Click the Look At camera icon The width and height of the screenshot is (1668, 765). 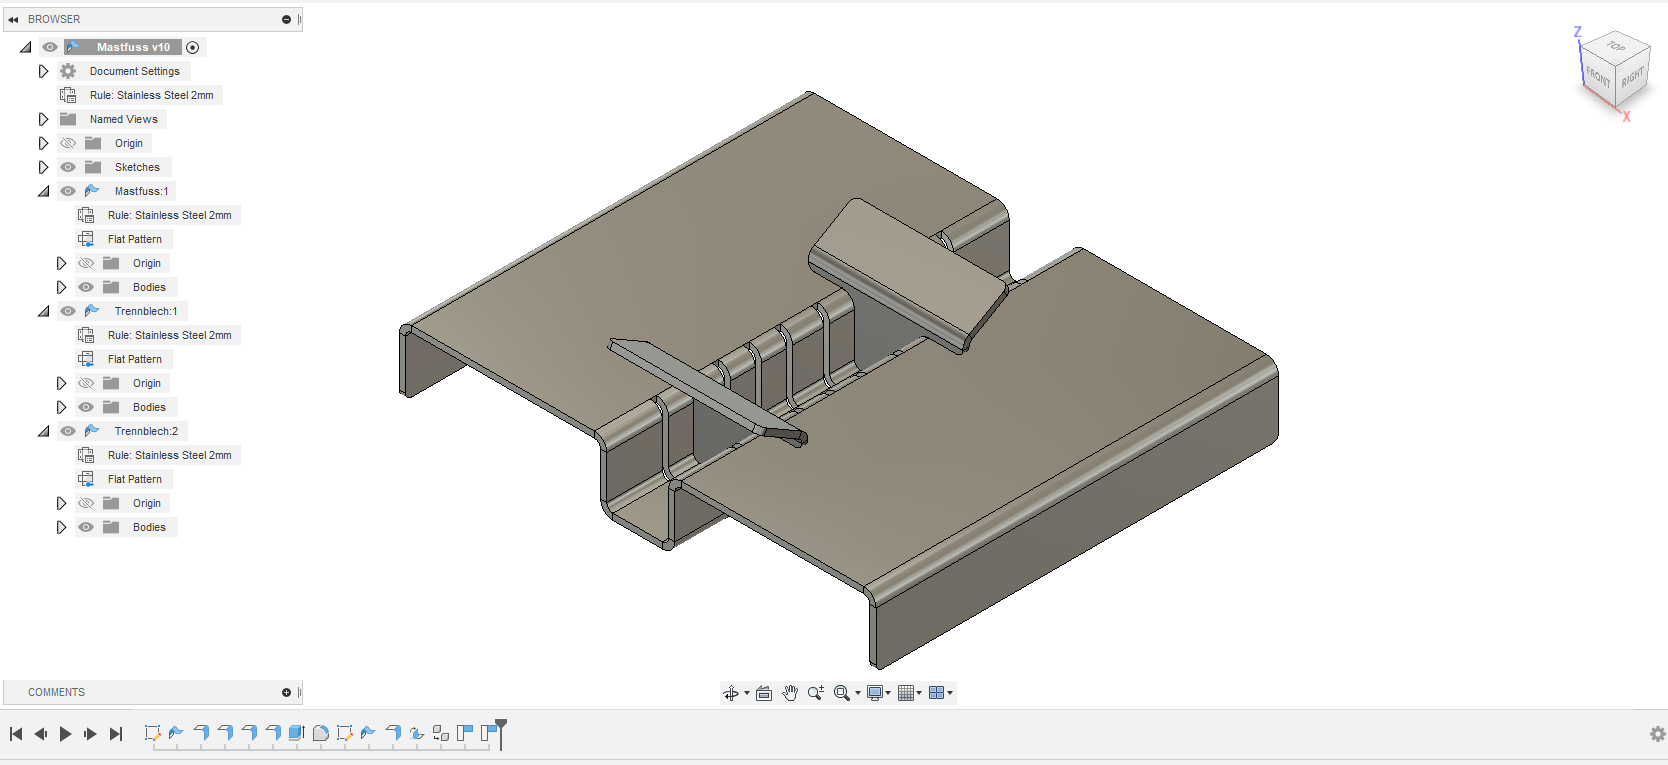pyautogui.click(x=764, y=693)
